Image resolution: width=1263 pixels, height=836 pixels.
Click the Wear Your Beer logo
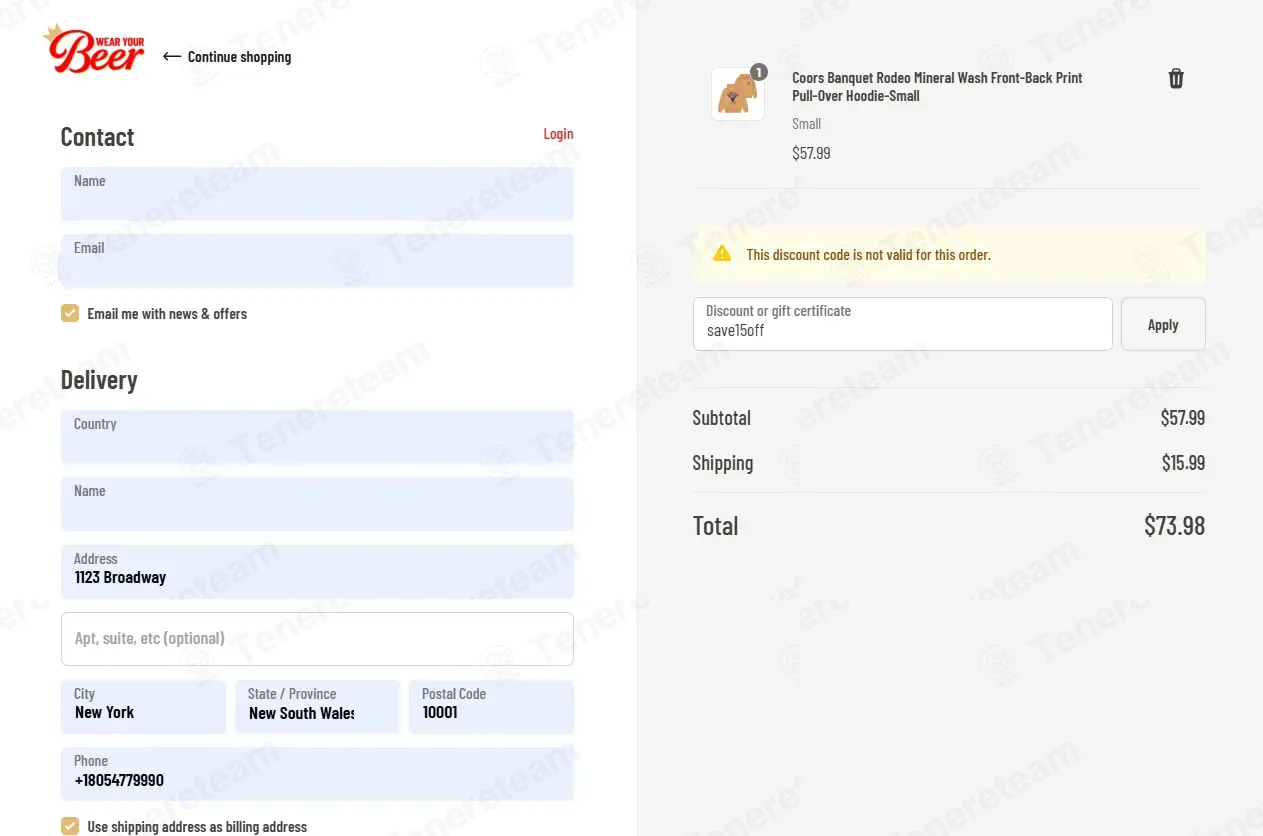[x=95, y=51]
